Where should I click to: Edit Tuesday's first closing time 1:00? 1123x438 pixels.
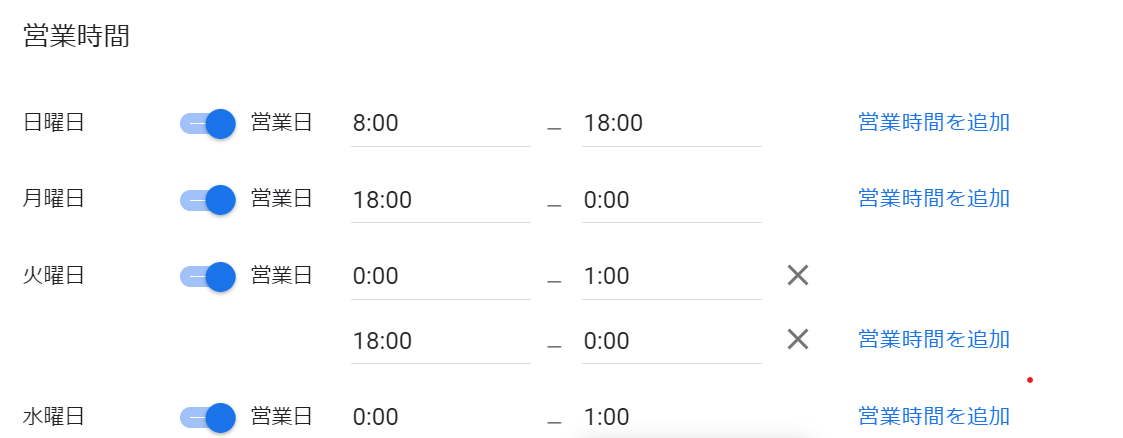pos(671,277)
